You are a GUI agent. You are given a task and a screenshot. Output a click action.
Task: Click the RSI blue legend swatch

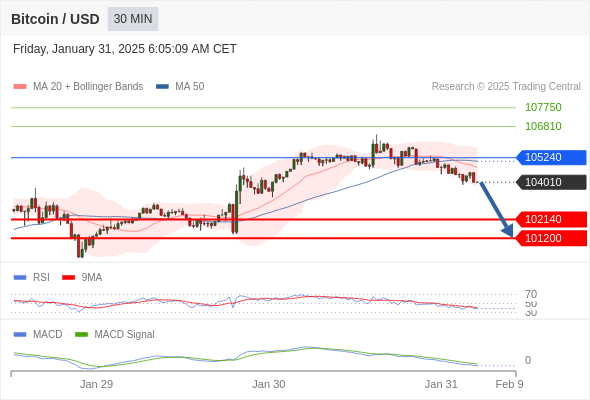click(20, 278)
